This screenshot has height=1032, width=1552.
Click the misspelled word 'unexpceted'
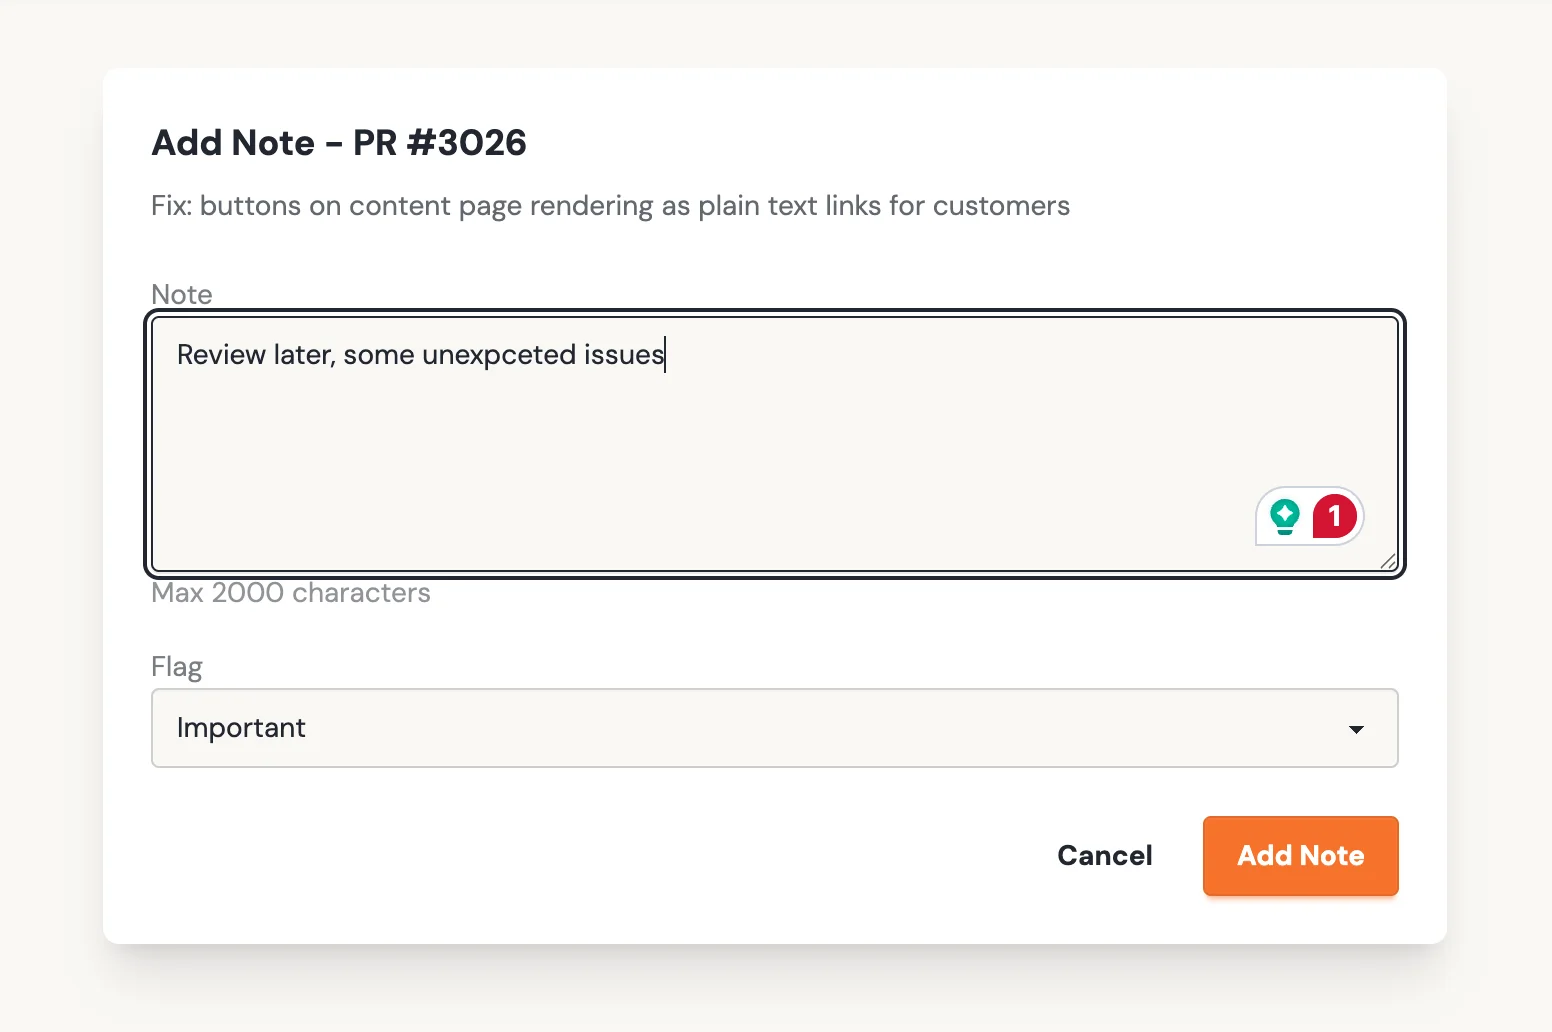[x=499, y=355]
